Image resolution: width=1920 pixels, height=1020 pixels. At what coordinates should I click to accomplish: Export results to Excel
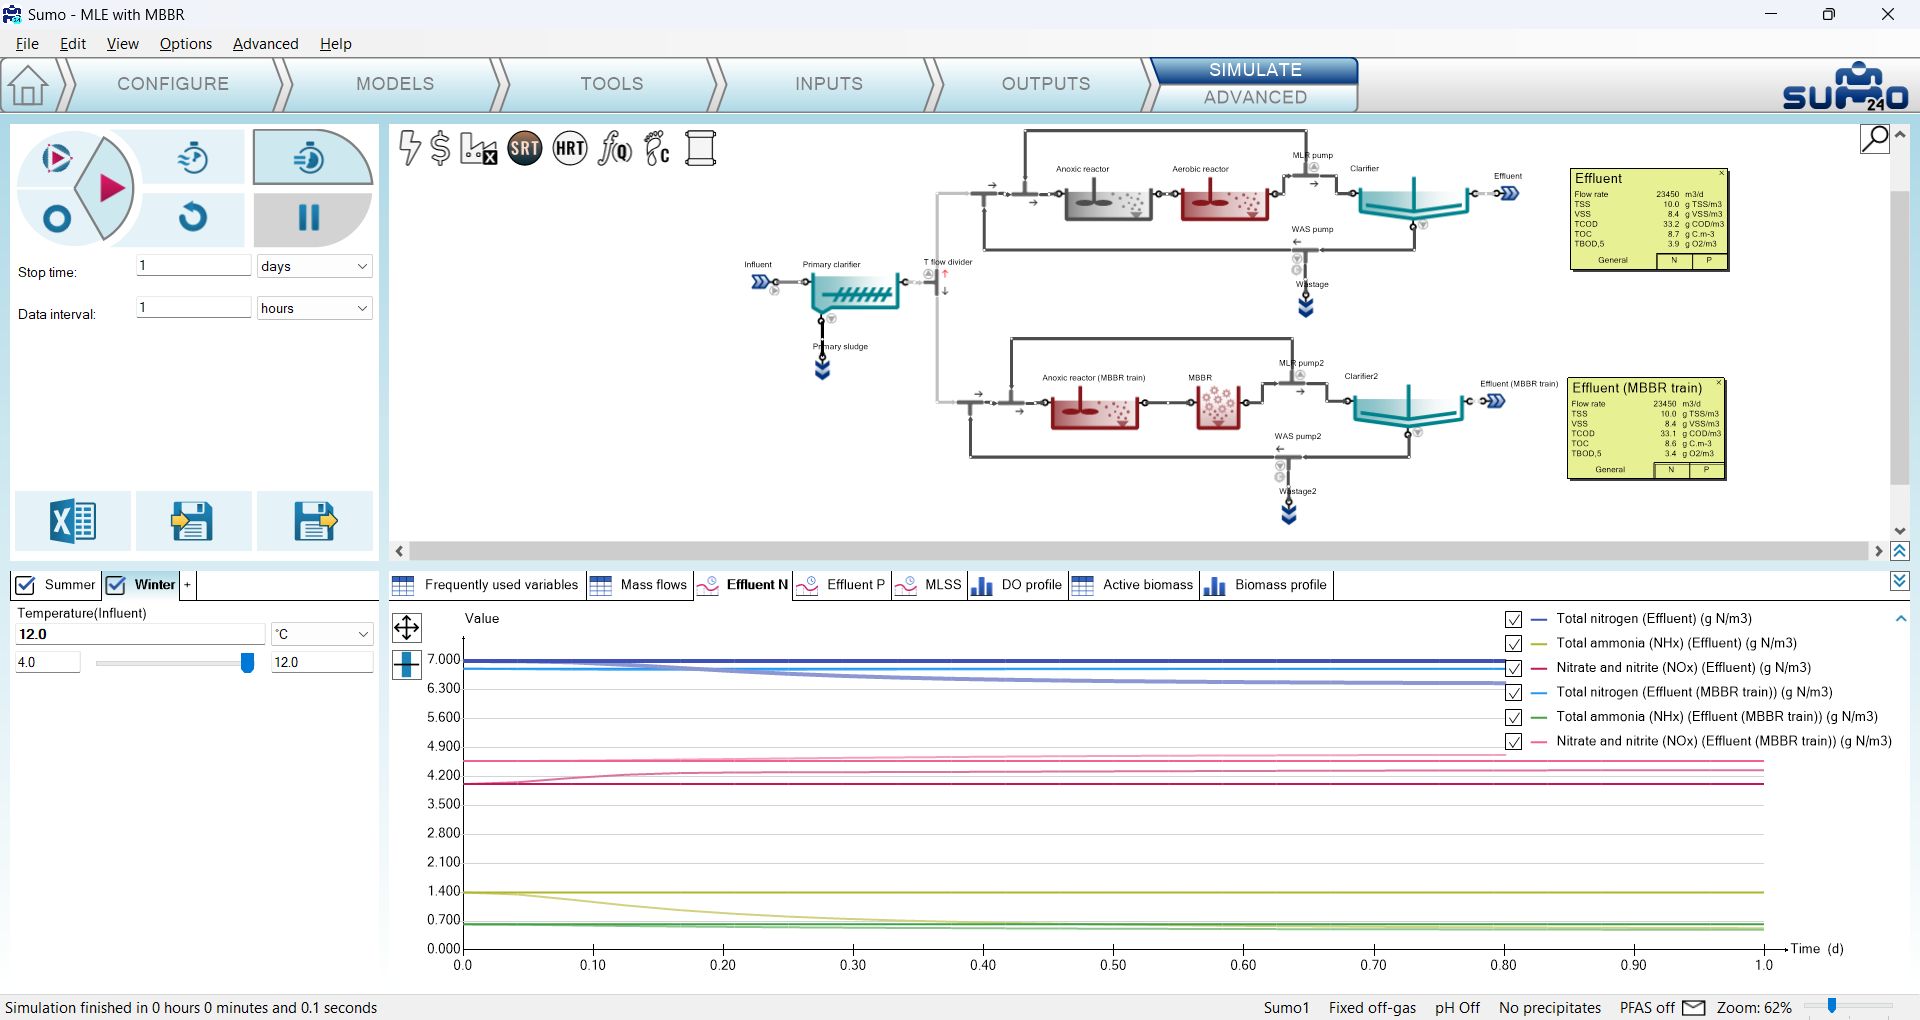tap(72, 521)
